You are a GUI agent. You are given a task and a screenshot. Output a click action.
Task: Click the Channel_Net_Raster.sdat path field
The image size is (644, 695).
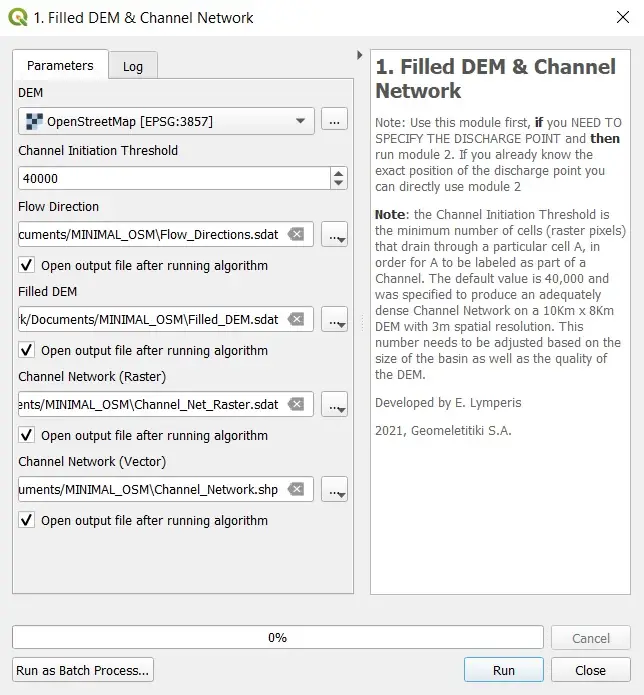click(x=166, y=404)
